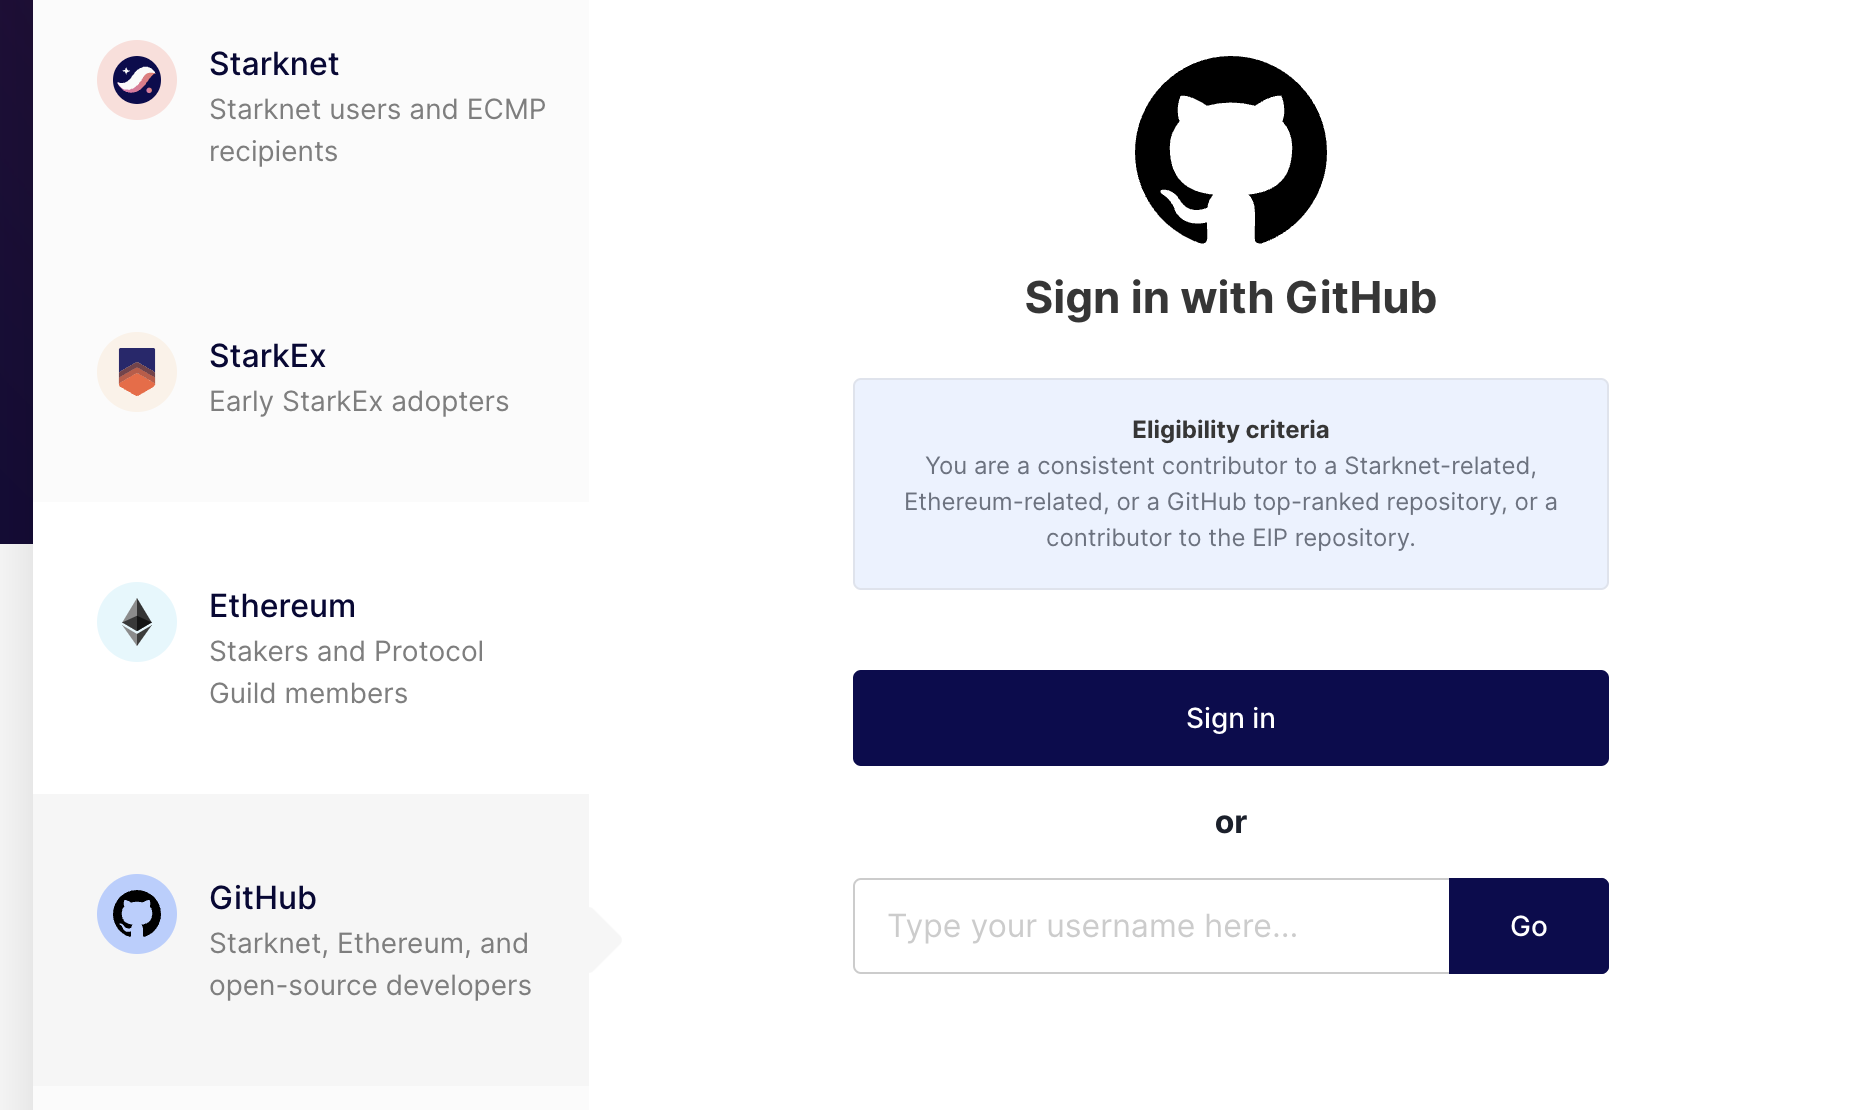Select the Ethereum tab title

coord(282,606)
